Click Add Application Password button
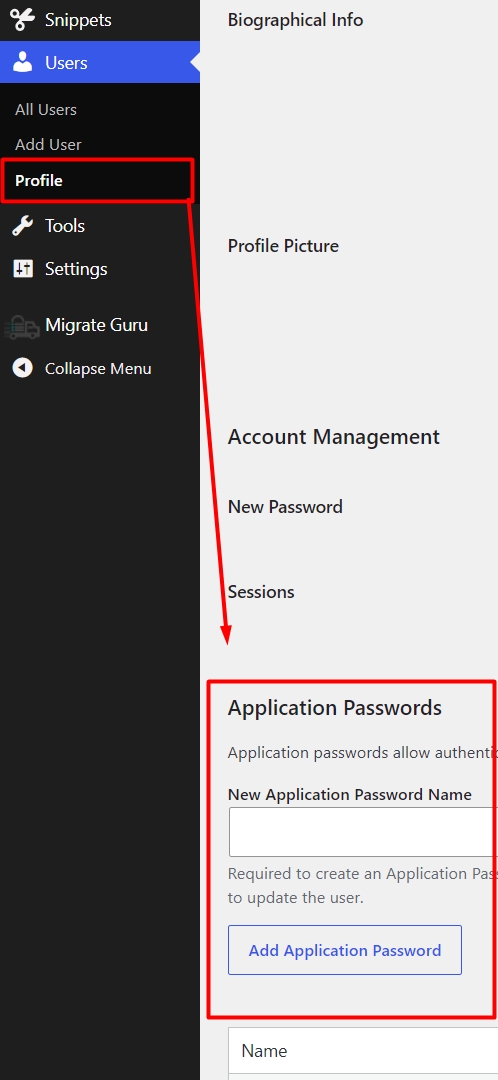498x1080 pixels. (x=345, y=950)
